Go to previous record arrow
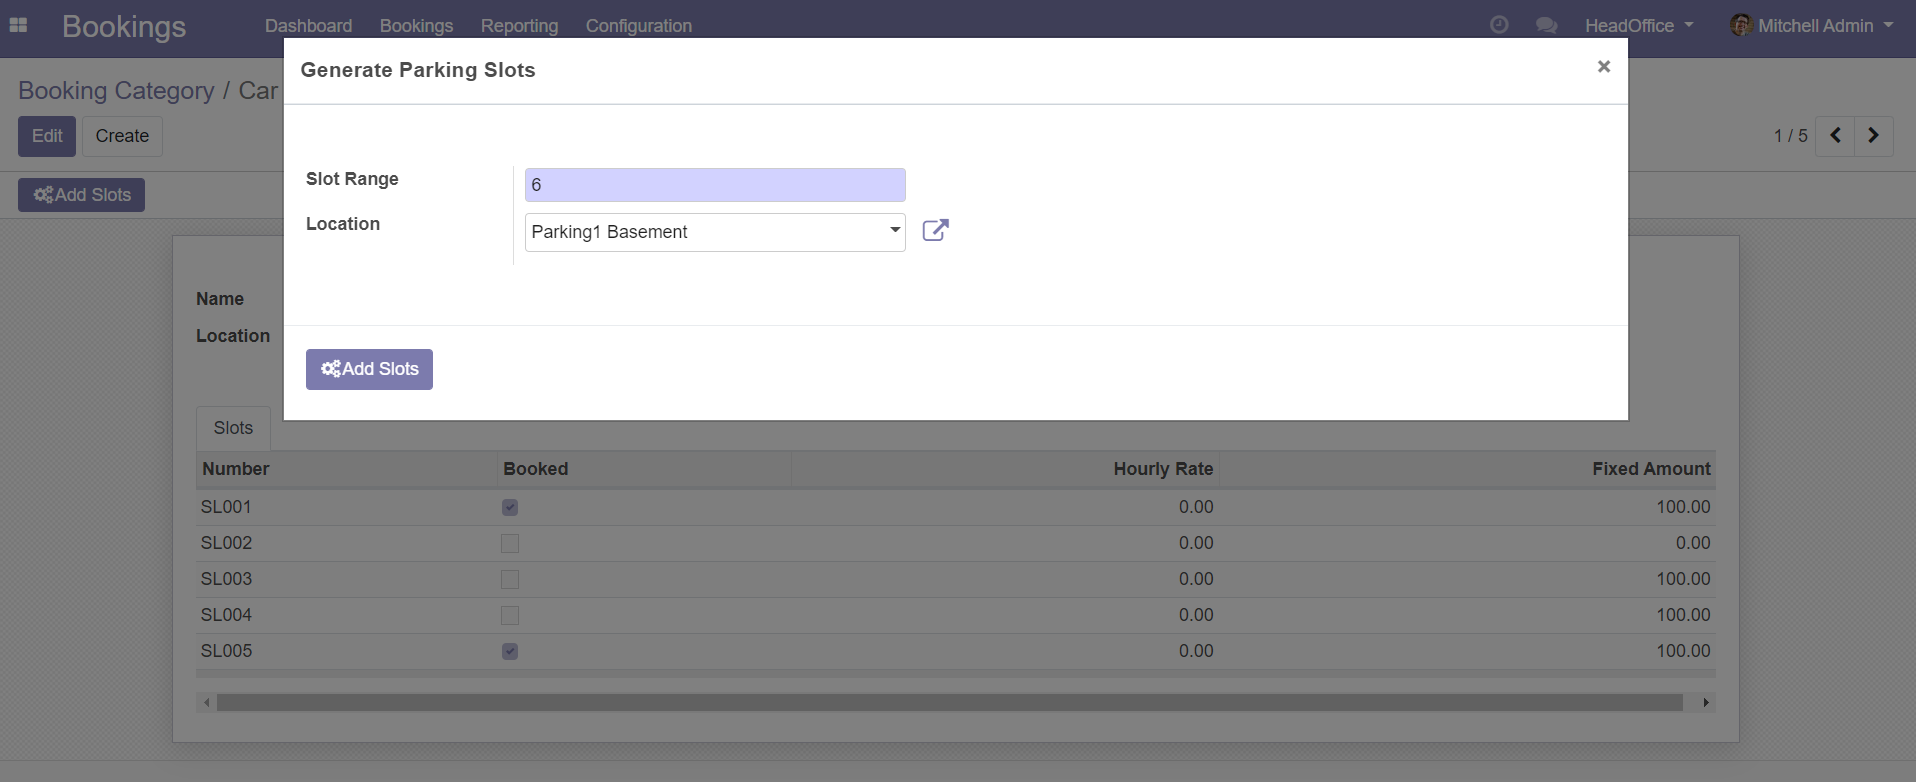The image size is (1916, 782). point(1835,136)
